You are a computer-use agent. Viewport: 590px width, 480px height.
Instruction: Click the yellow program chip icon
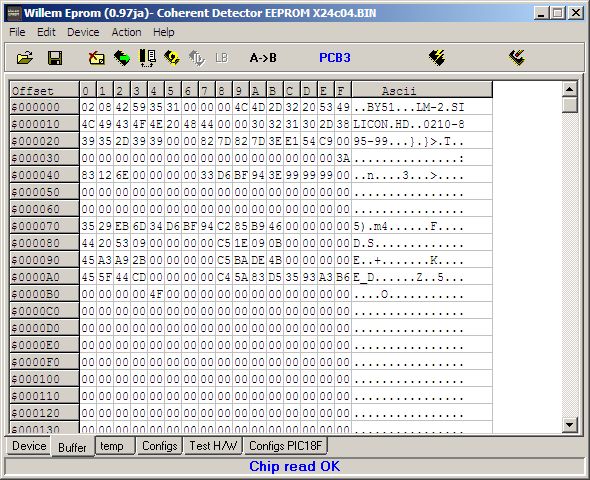172,58
